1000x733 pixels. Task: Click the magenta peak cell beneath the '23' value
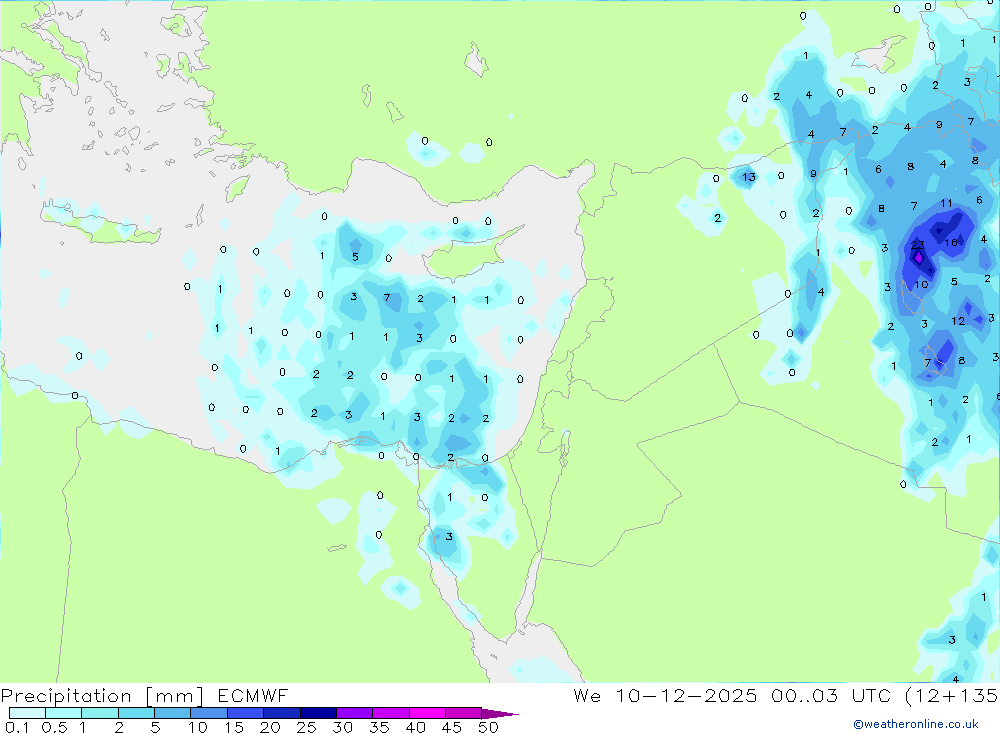click(x=918, y=258)
